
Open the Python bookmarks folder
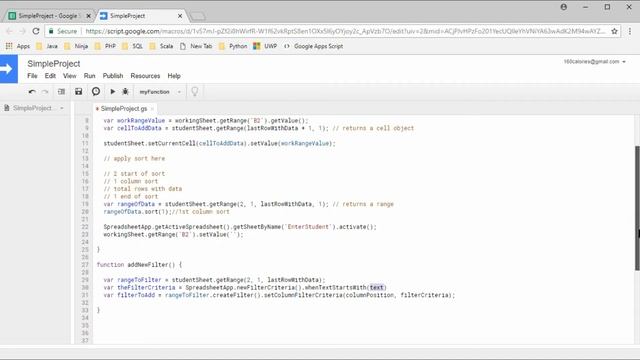point(233,46)
